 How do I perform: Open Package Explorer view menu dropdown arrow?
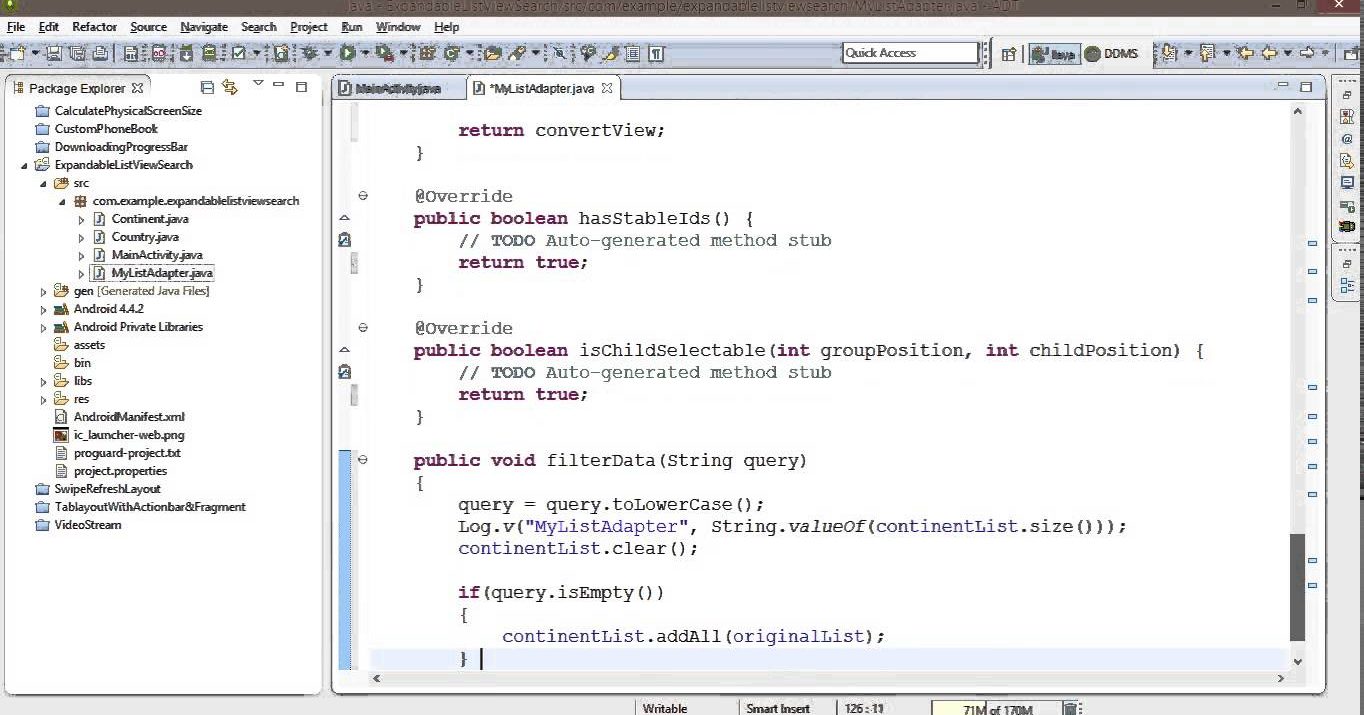click(257, 84)
